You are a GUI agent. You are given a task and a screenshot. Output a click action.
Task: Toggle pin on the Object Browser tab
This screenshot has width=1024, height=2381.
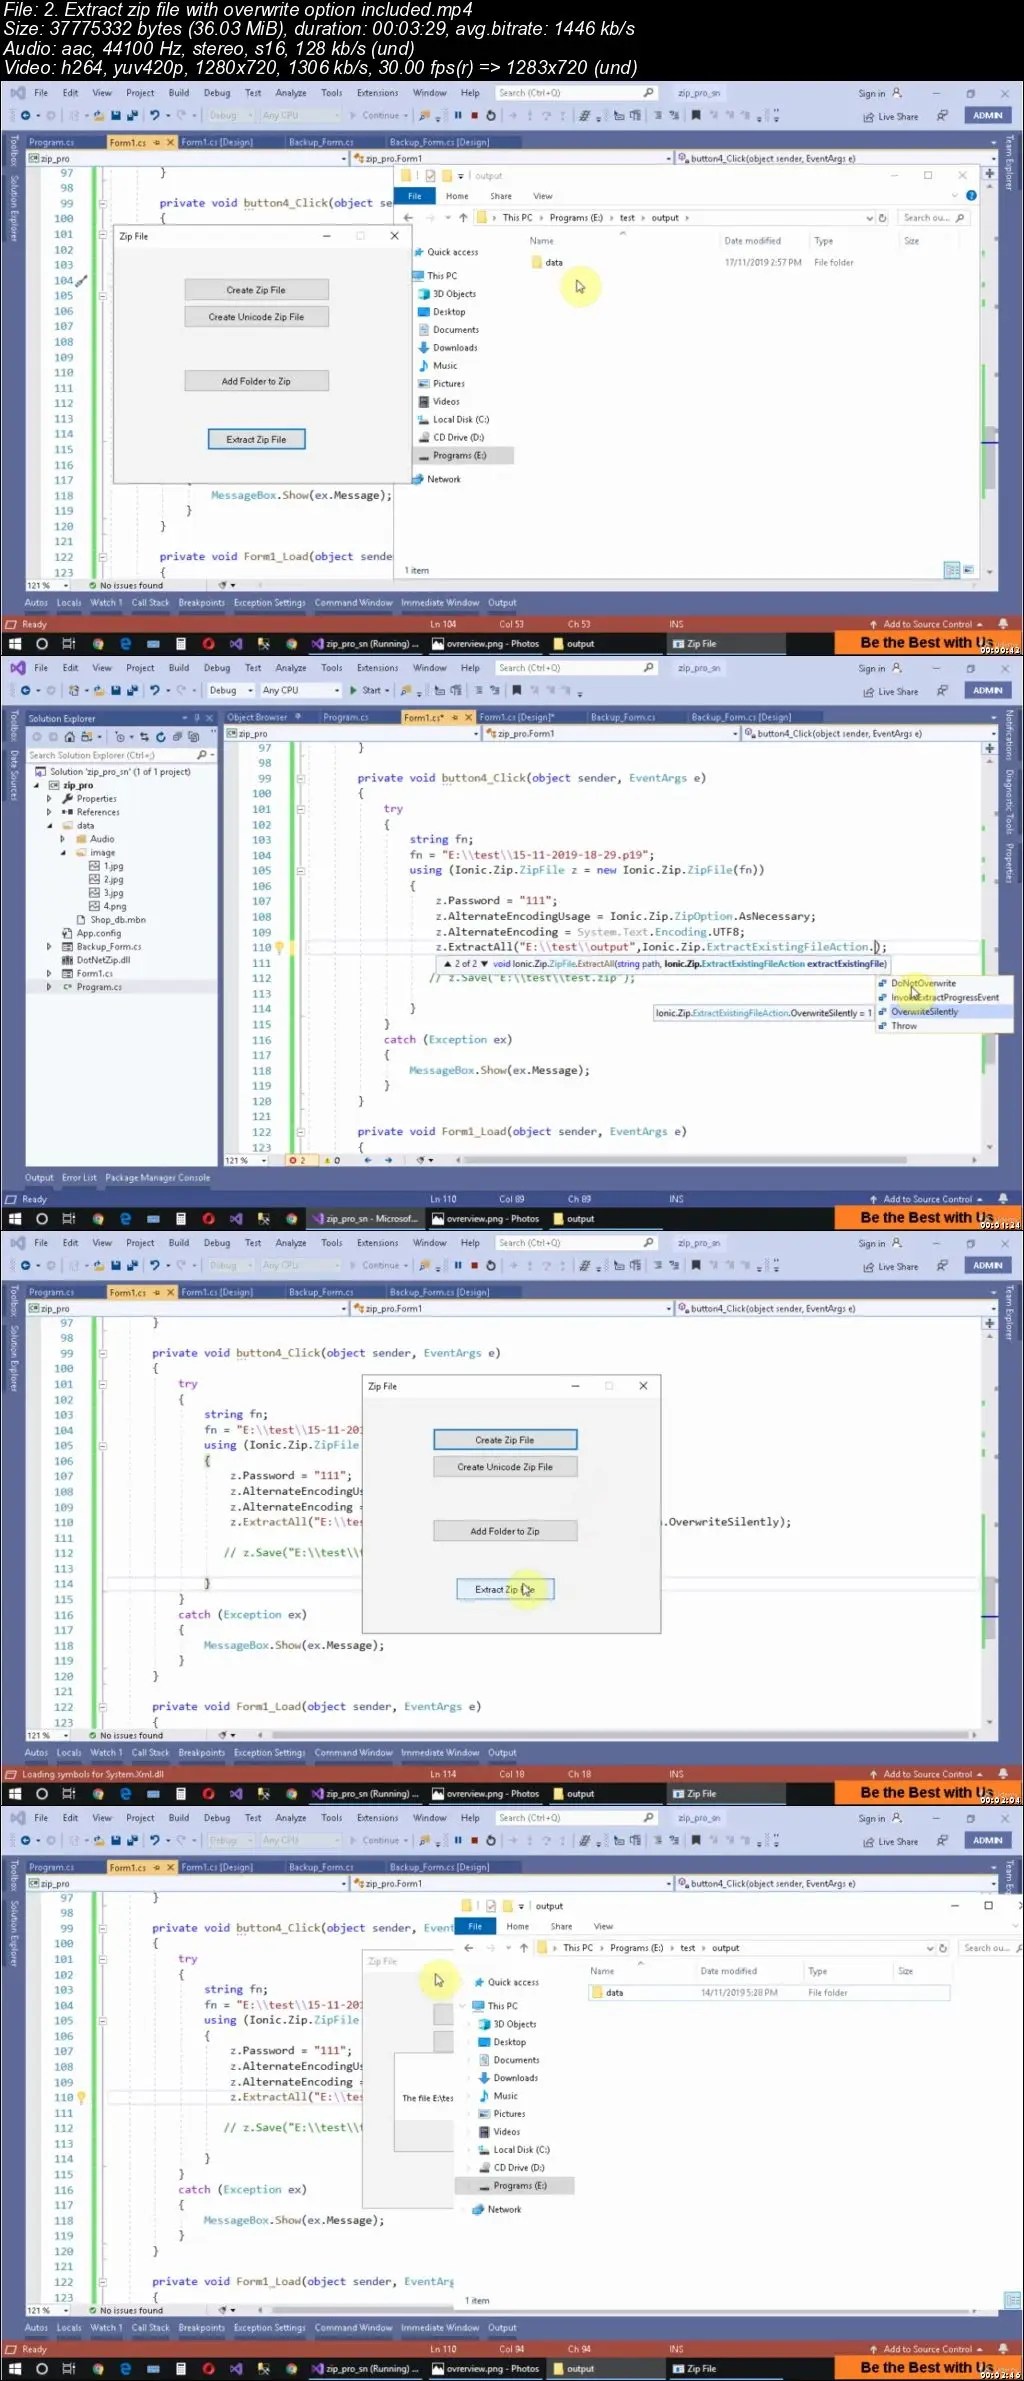tap(296, 717)
